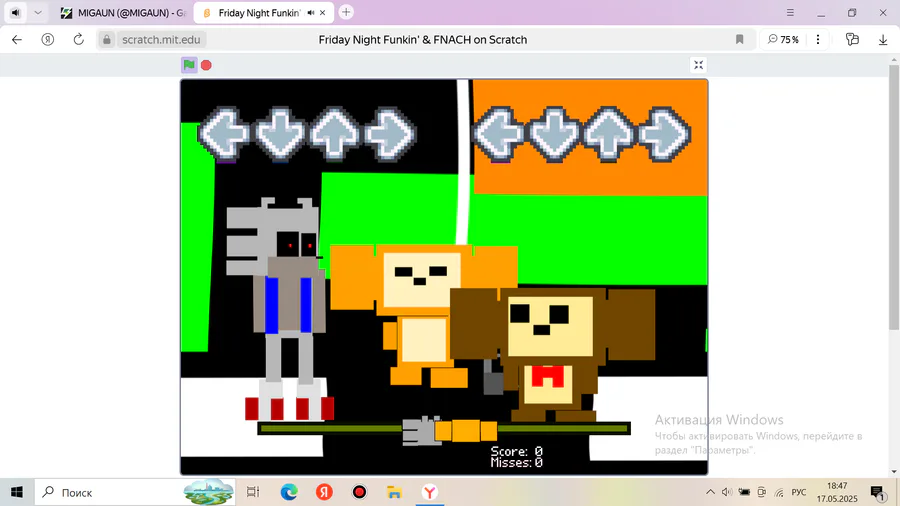
Task: Open the screen recorder taskbar app
Action: pos(359,492)
